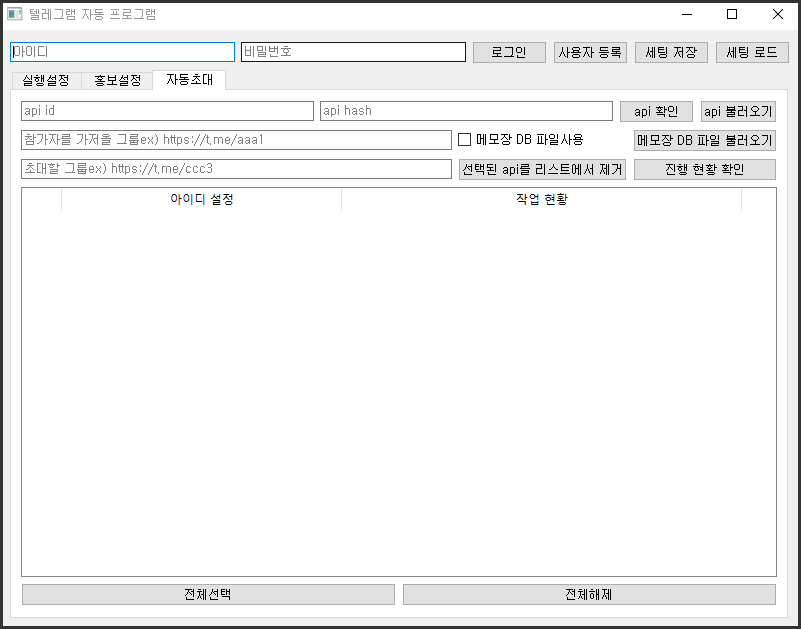Open 진행 현황 확인 button
Viewport: 801px width, 629px height.
click(x=704, y=170)
